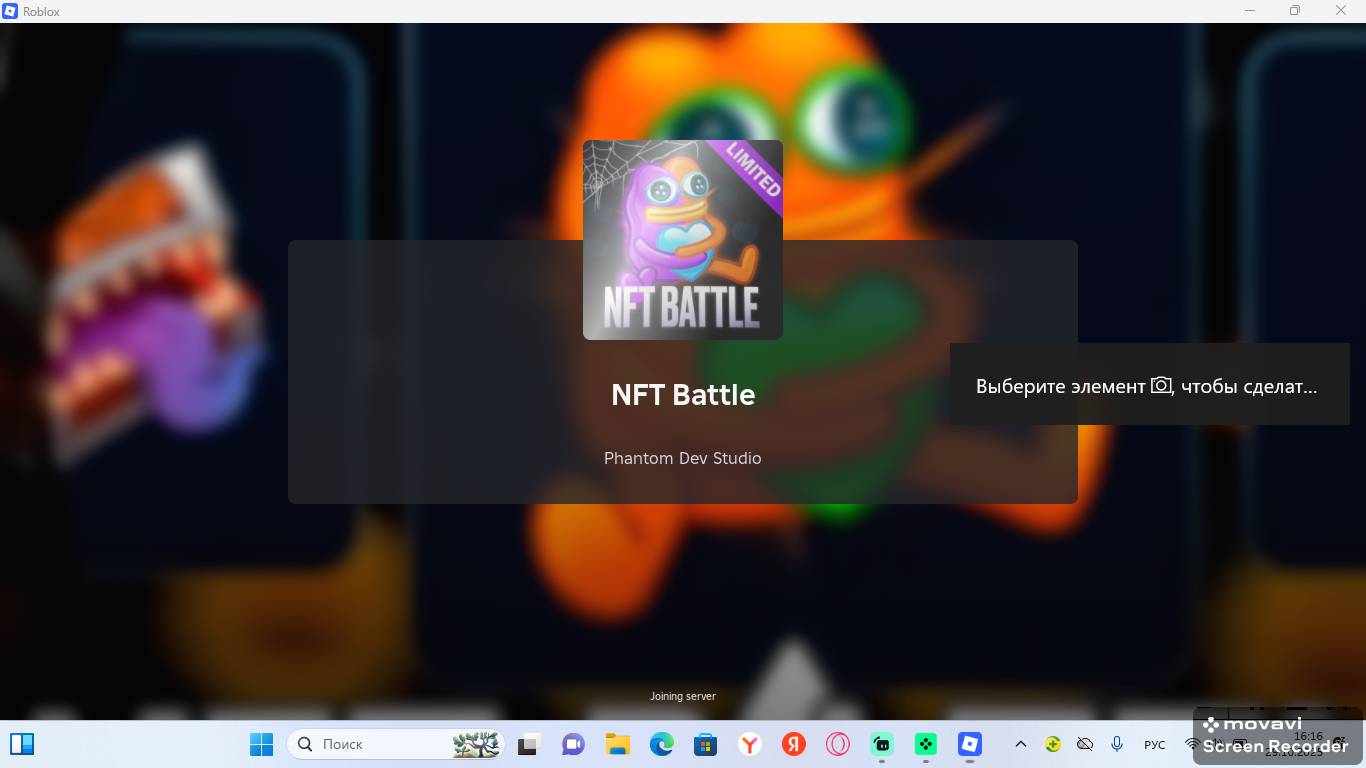Close the Roblox window

[1341, 11]
